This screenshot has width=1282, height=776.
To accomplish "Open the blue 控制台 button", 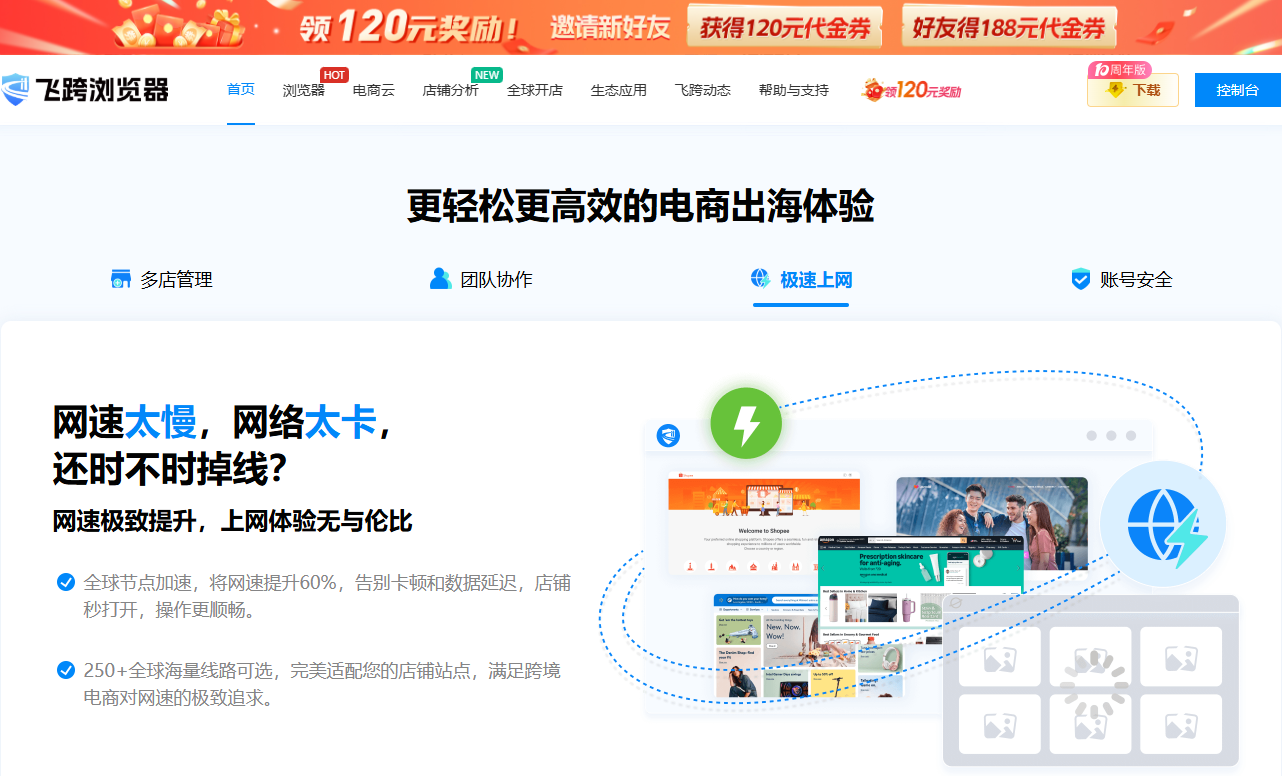I will click(1237, 90).
